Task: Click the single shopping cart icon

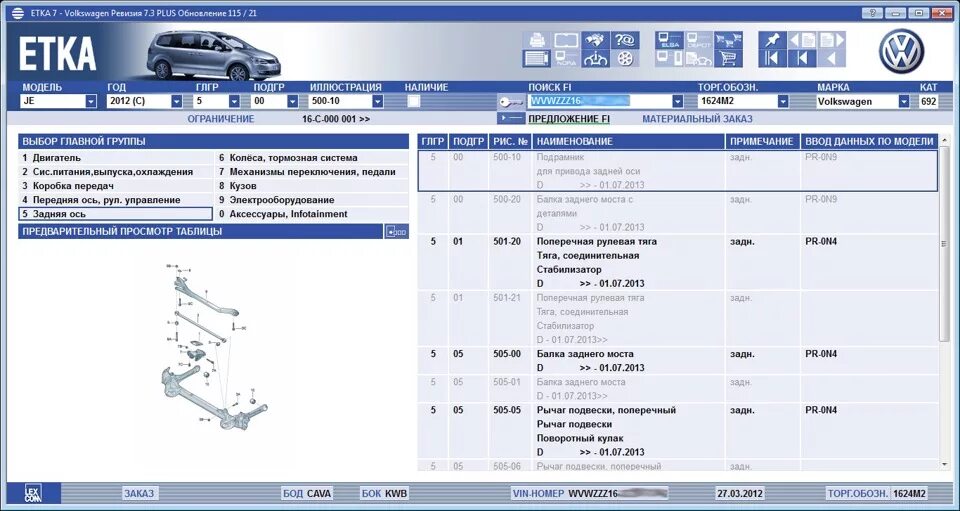Action: [728, 59]
